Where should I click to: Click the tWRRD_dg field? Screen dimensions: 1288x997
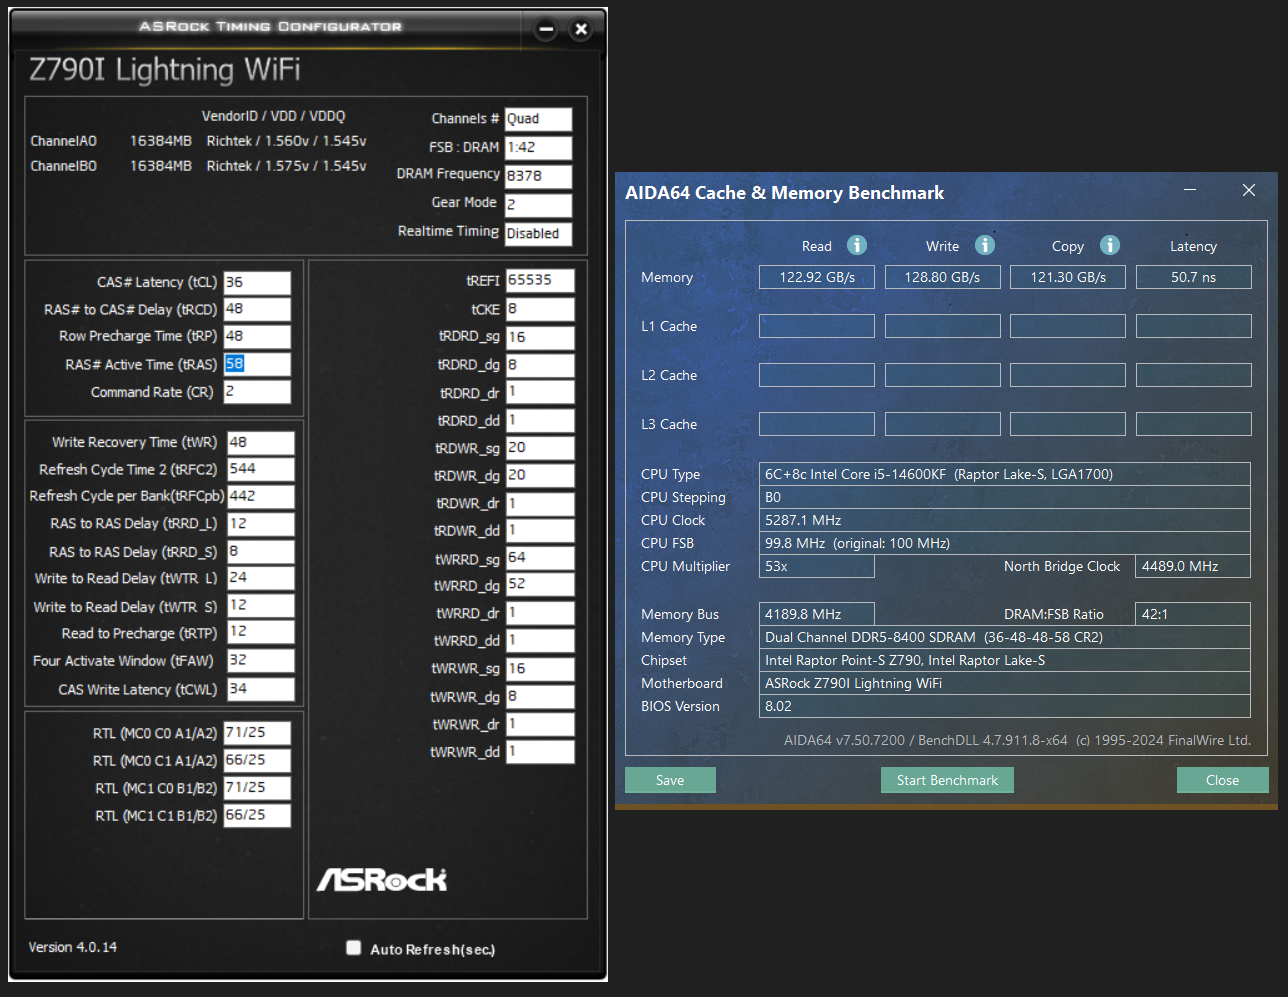coord(540,585)
